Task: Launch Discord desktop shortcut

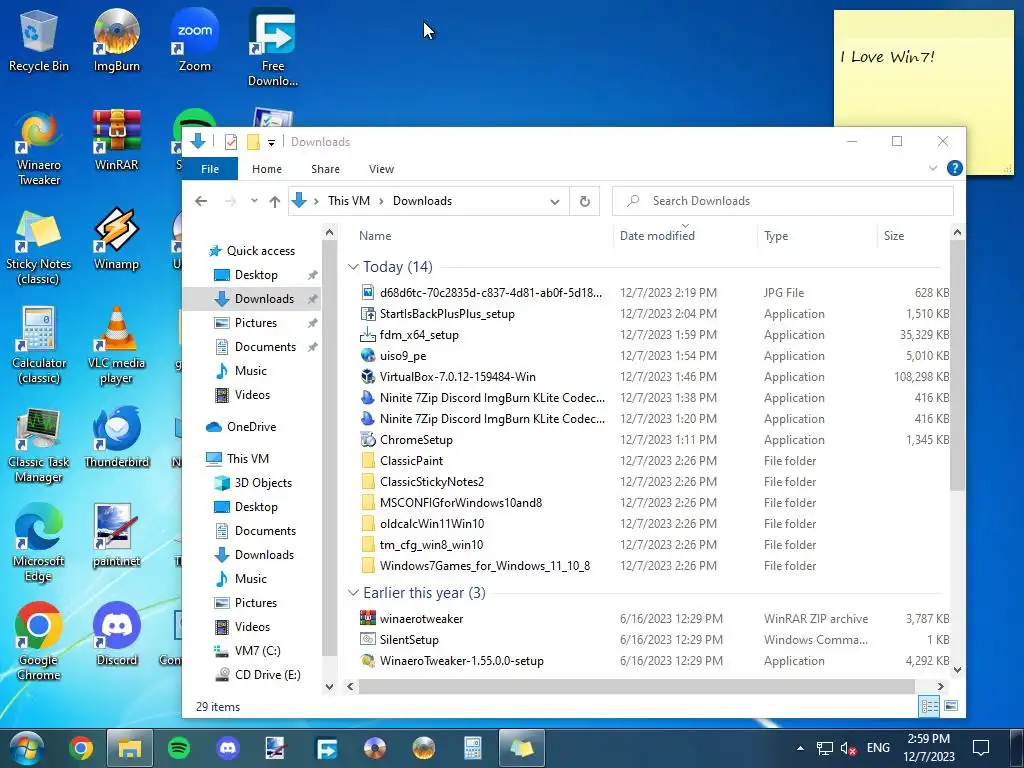Action: tap(116, 635)
